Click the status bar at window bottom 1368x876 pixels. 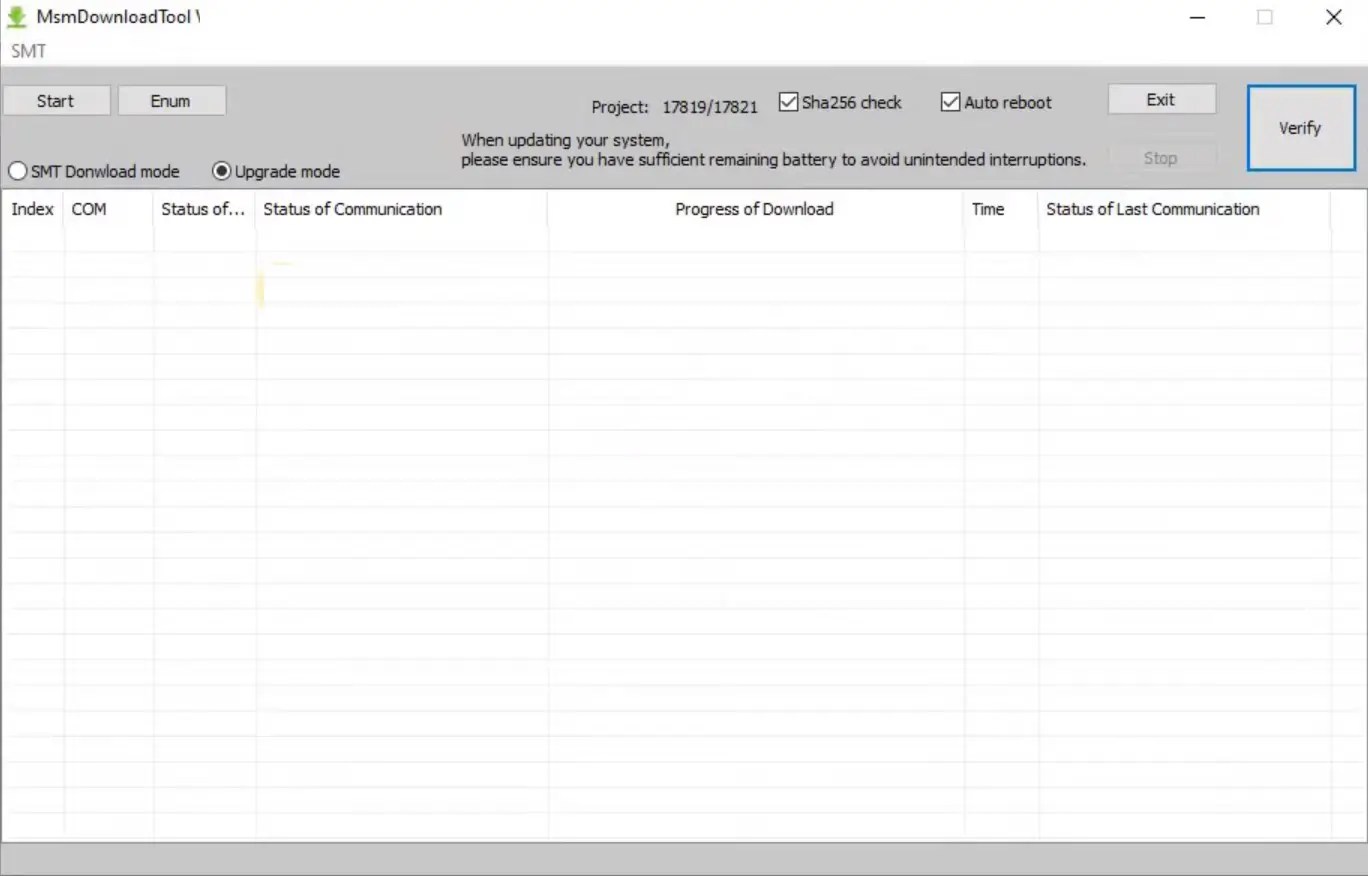pos(684,857)
